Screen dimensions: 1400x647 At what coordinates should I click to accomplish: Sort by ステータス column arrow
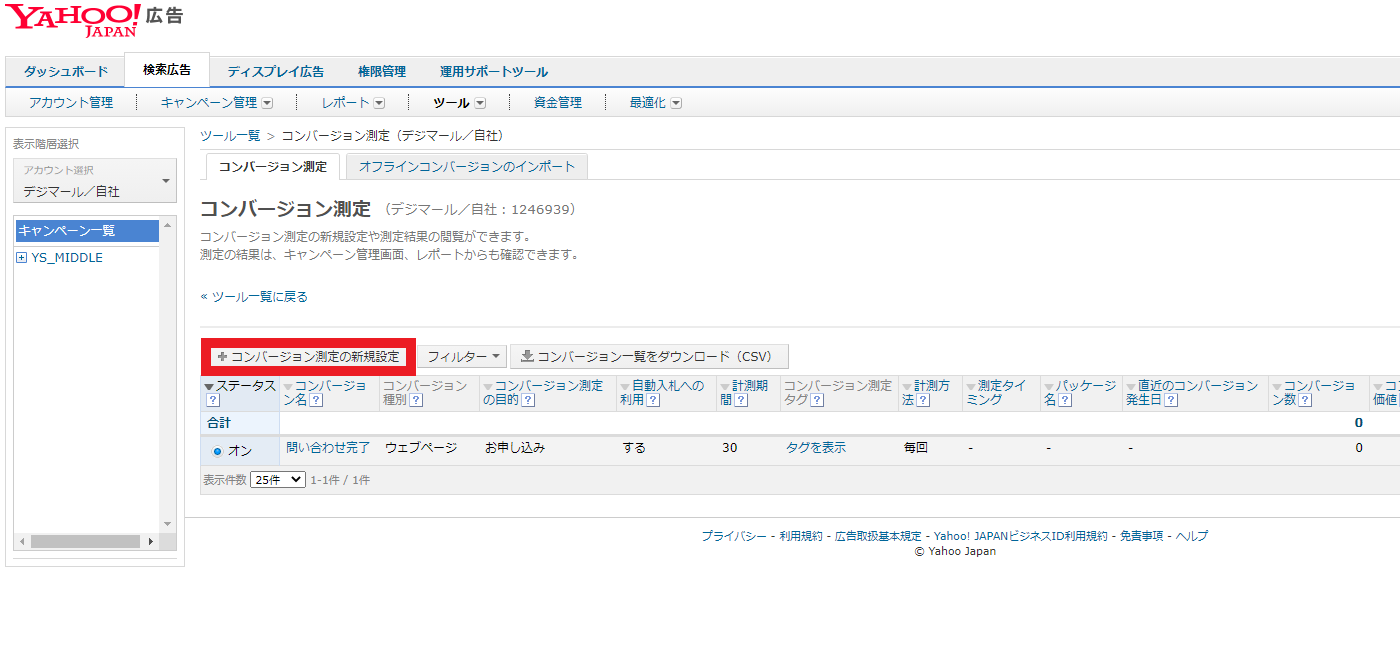tap(209, 387)
